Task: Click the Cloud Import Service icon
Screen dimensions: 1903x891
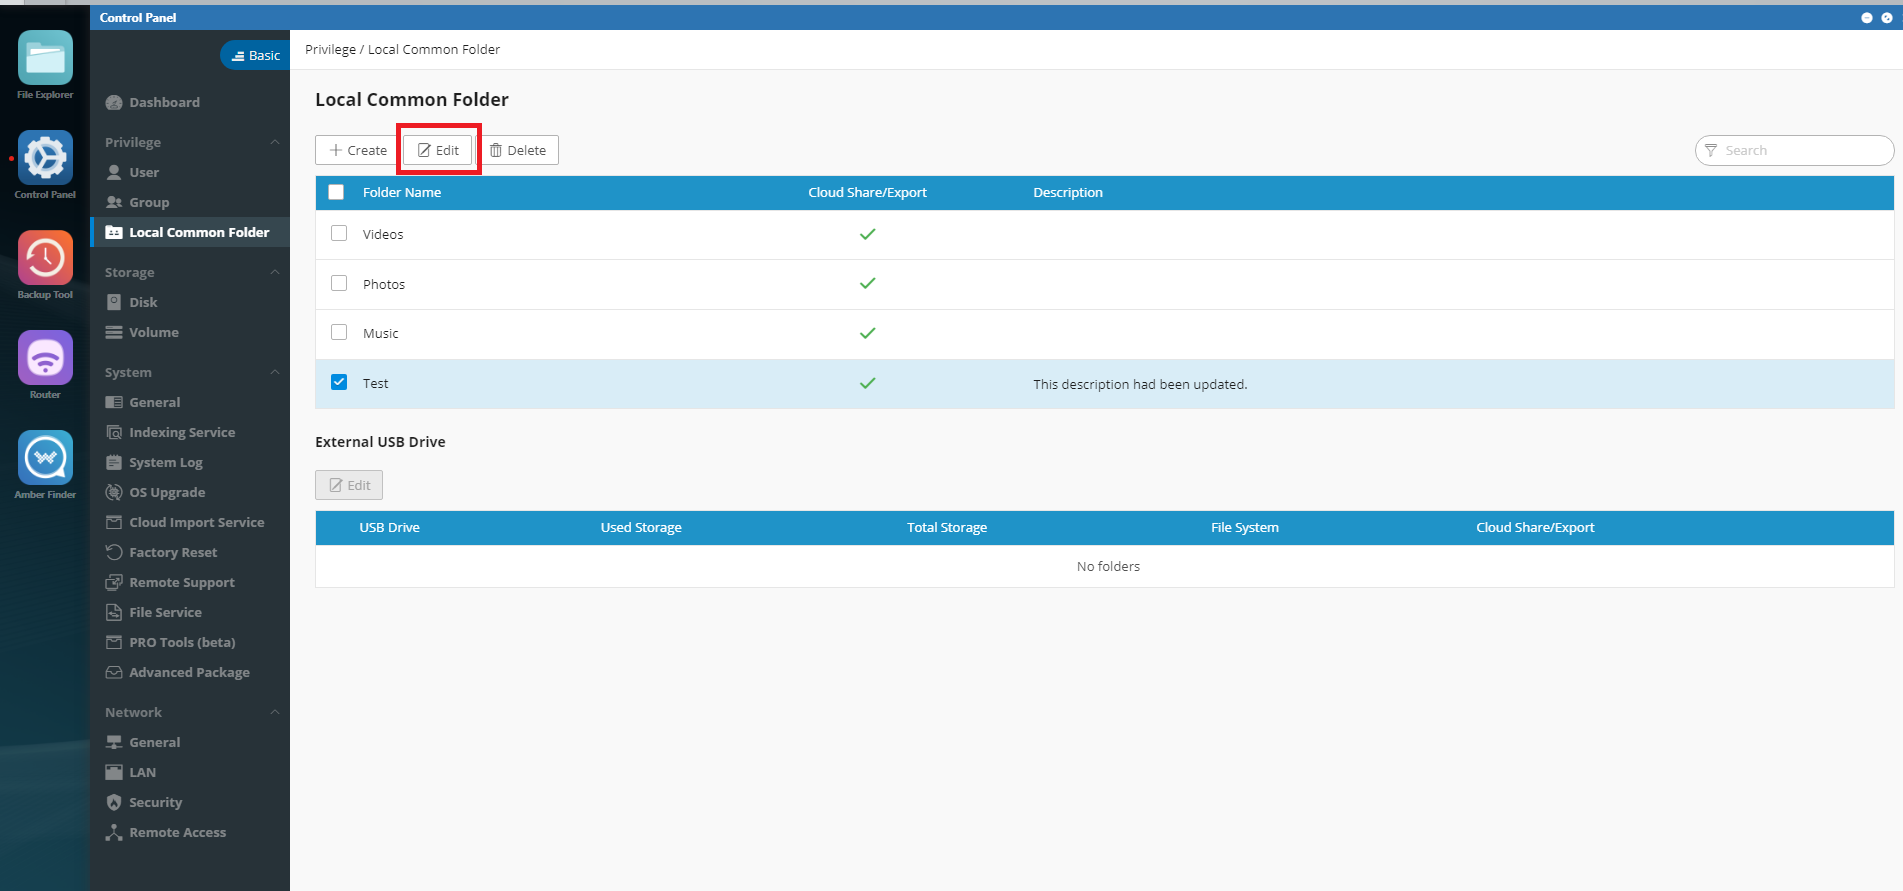Action: pyautogui.click(x=114, y=522)
